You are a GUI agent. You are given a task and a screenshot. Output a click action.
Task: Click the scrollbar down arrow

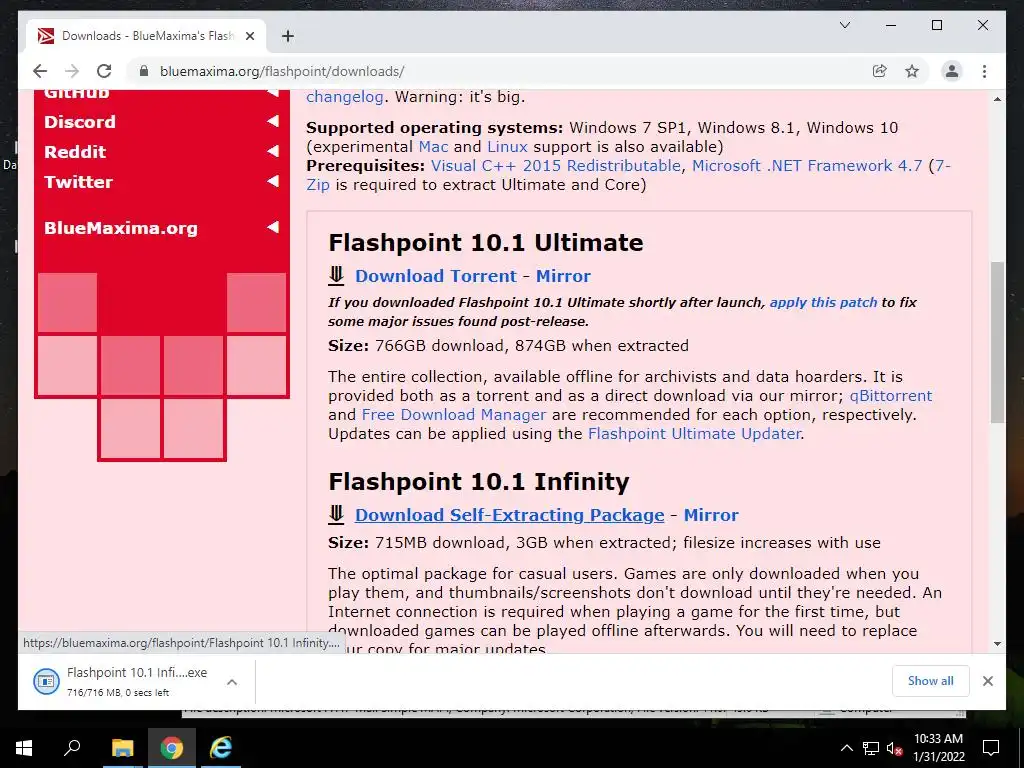point(997,643)
